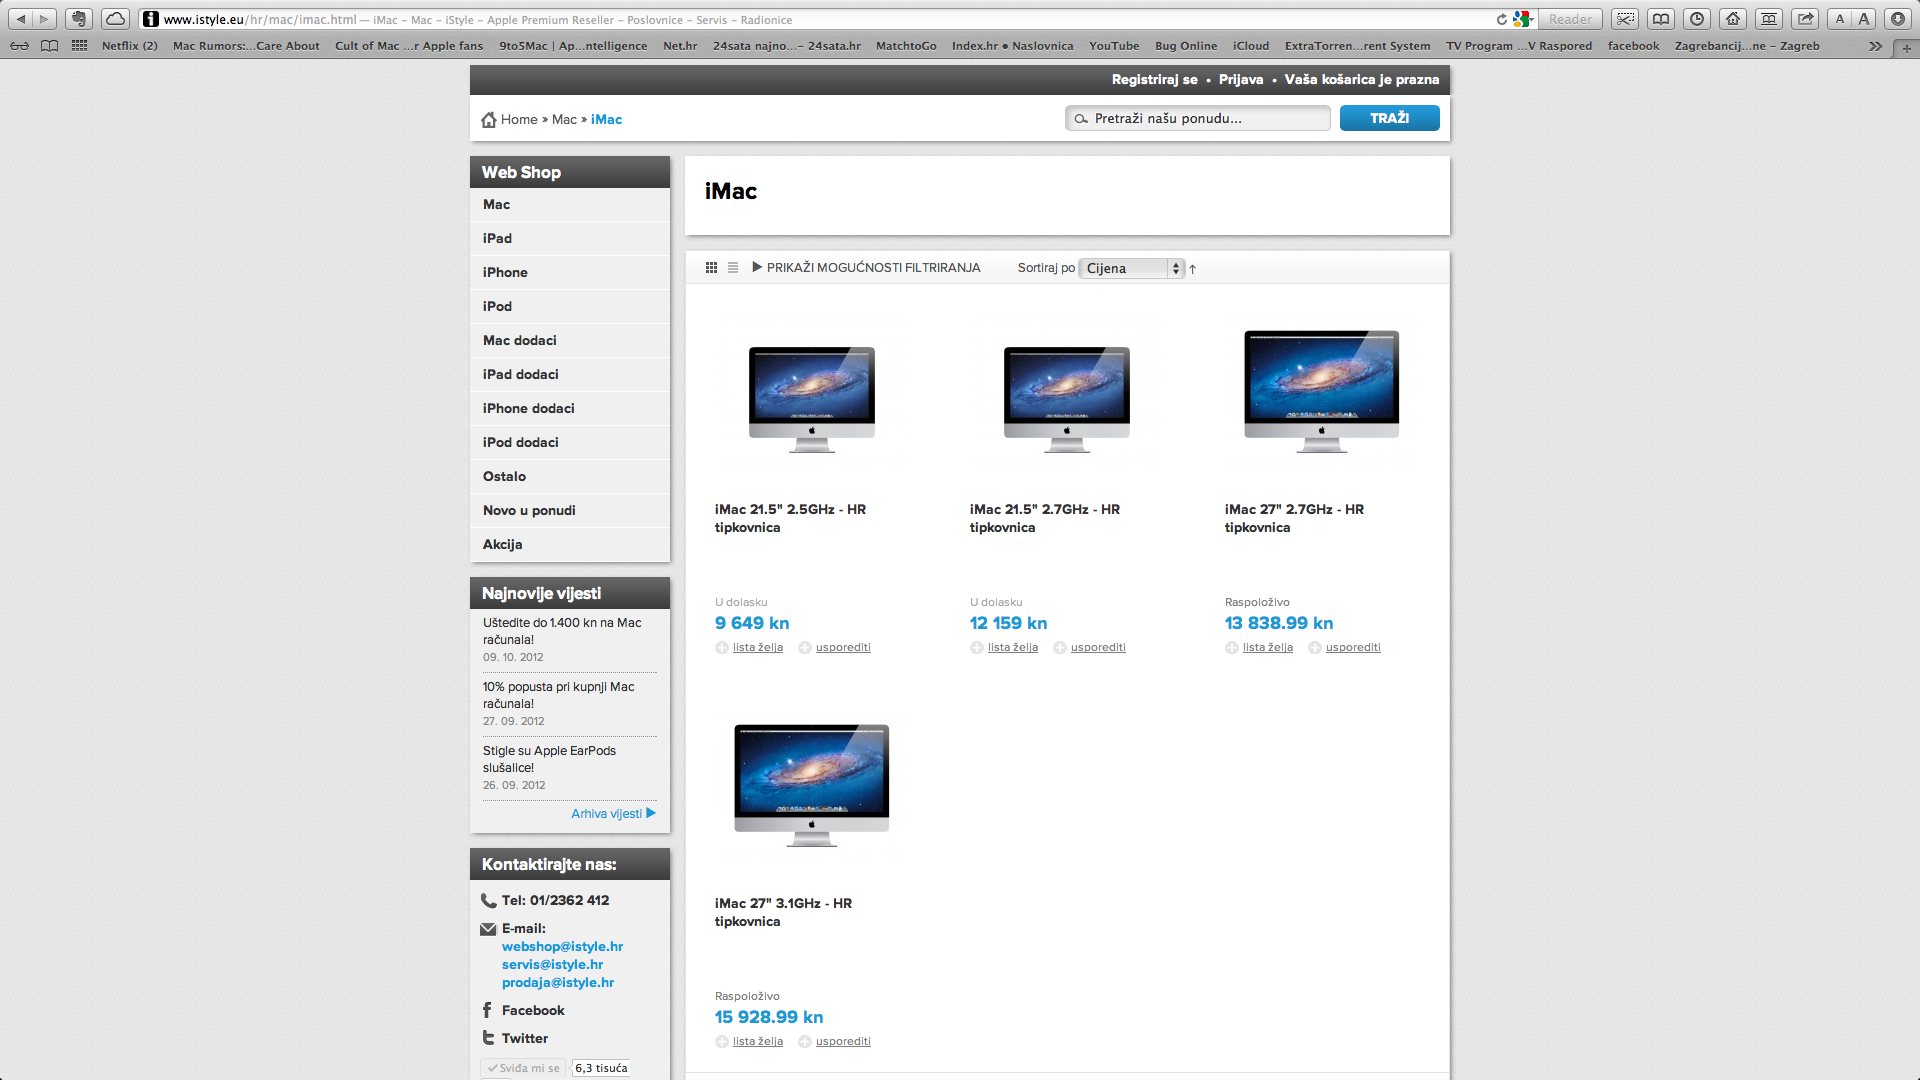Switch to list view icon
1920x1080 pixels.
pos(733,268)
